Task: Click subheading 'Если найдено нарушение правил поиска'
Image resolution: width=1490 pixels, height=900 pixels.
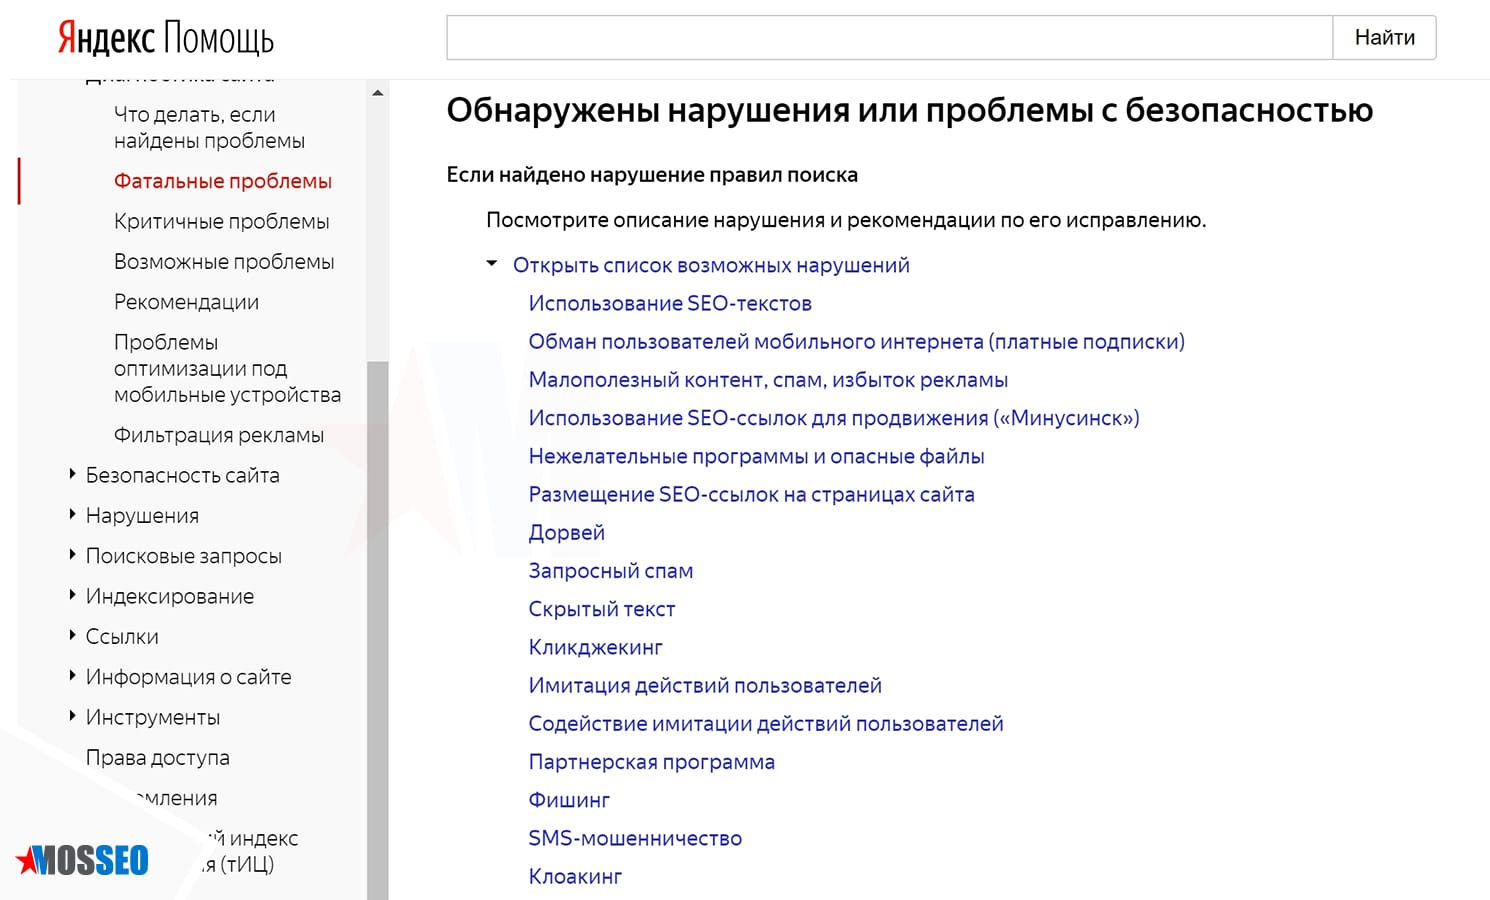Action: [652, 175]
